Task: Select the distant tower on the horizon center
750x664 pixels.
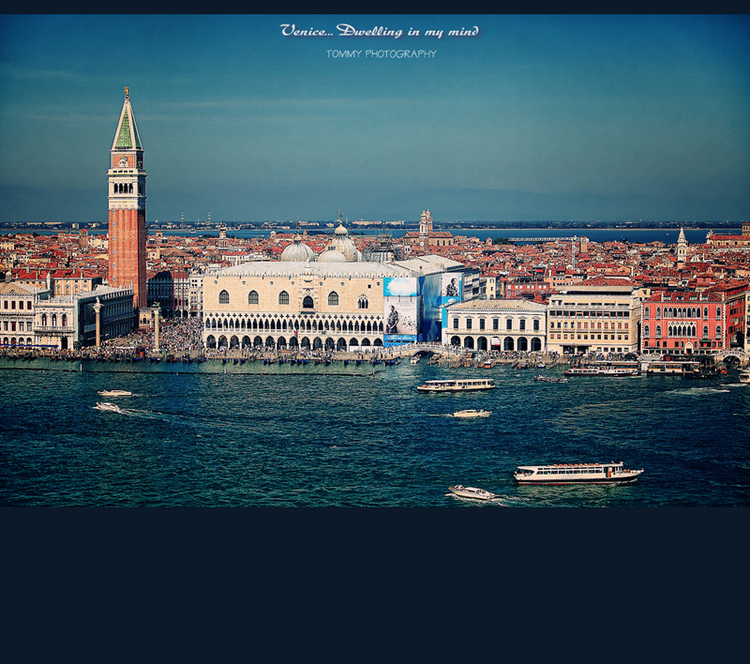Action: pos(426,222)
